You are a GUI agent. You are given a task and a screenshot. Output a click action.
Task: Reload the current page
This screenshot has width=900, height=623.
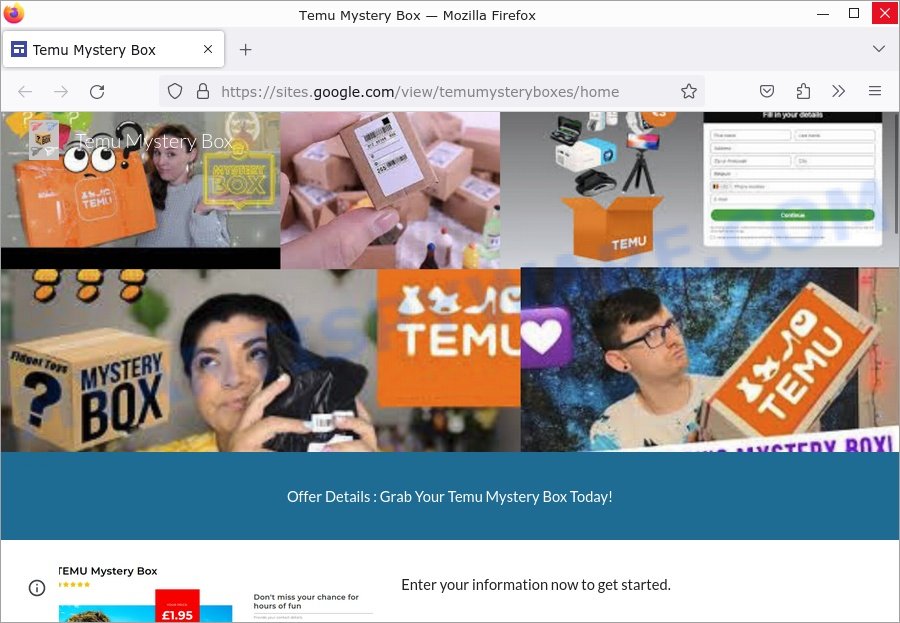coord(97,91)
